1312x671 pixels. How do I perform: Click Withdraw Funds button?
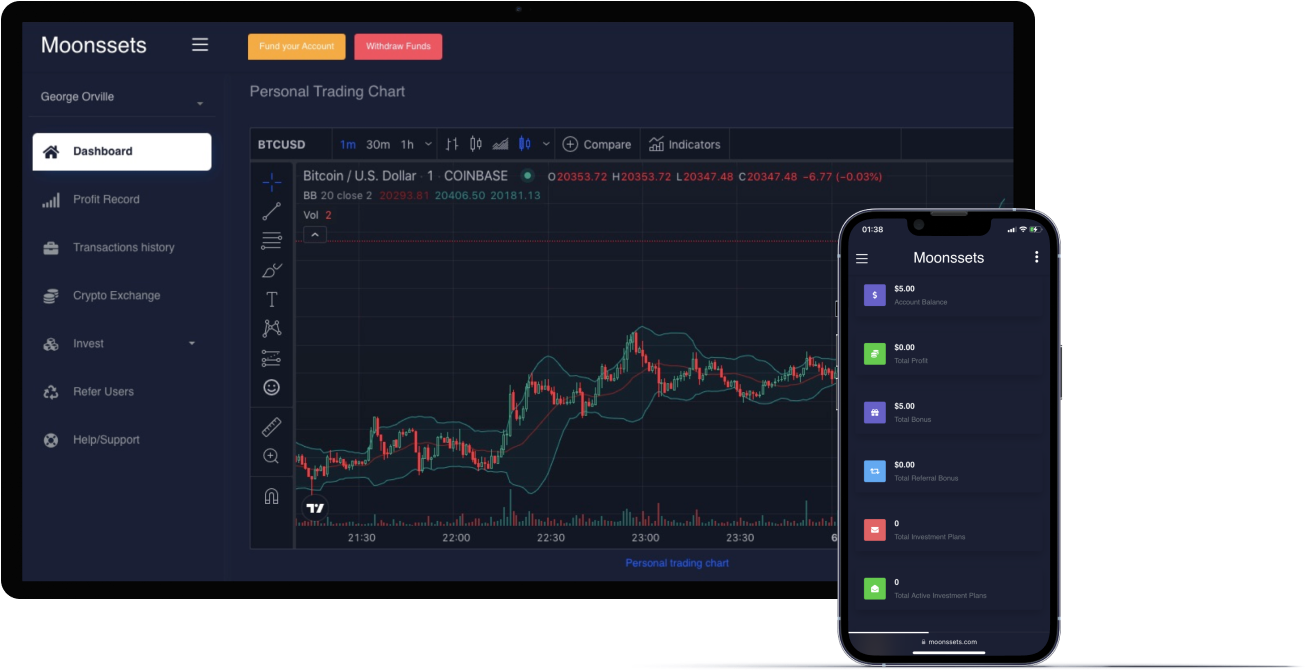[398, 47]
